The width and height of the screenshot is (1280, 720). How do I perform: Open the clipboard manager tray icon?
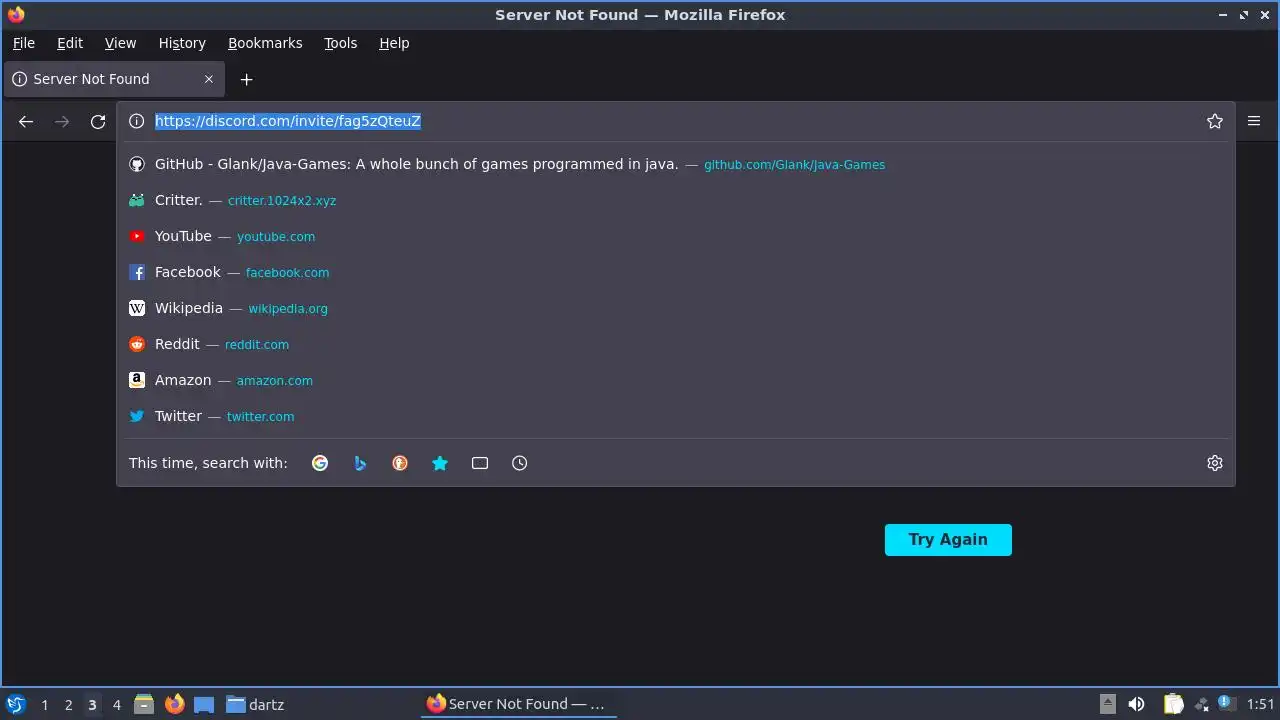[x=1174, y=704]
